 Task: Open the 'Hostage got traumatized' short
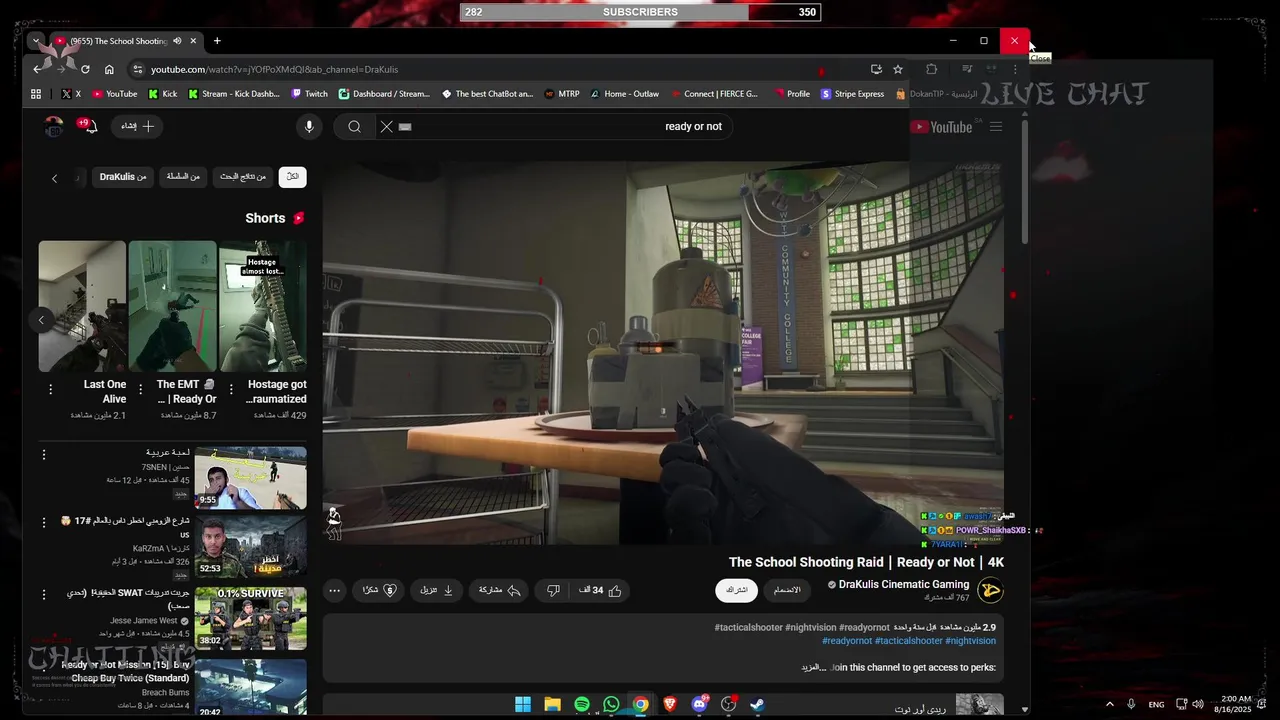coord(262,306)
